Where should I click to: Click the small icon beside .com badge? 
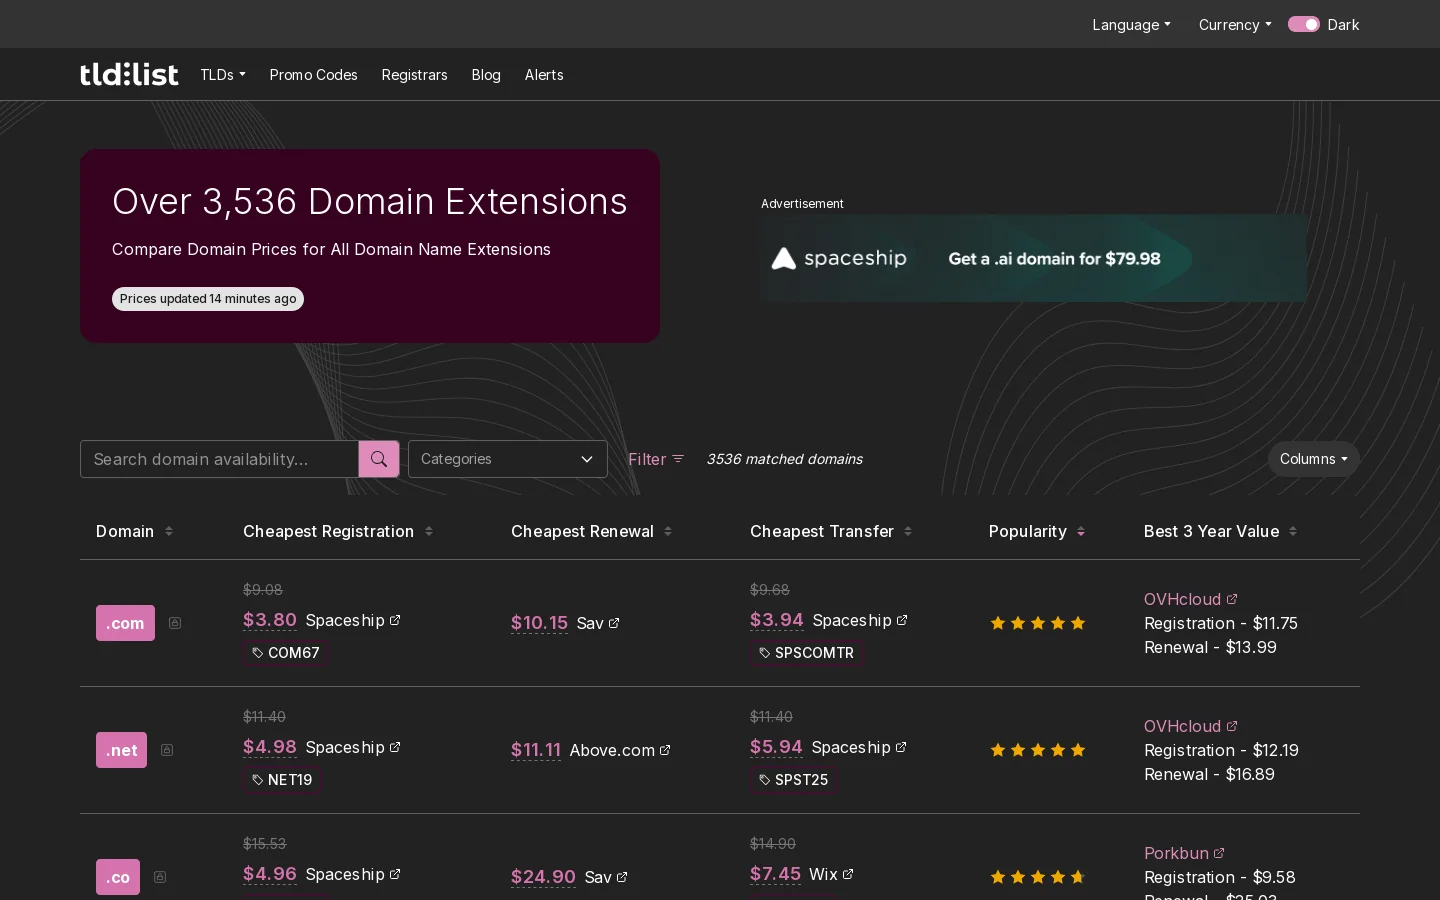coord(175,623)
